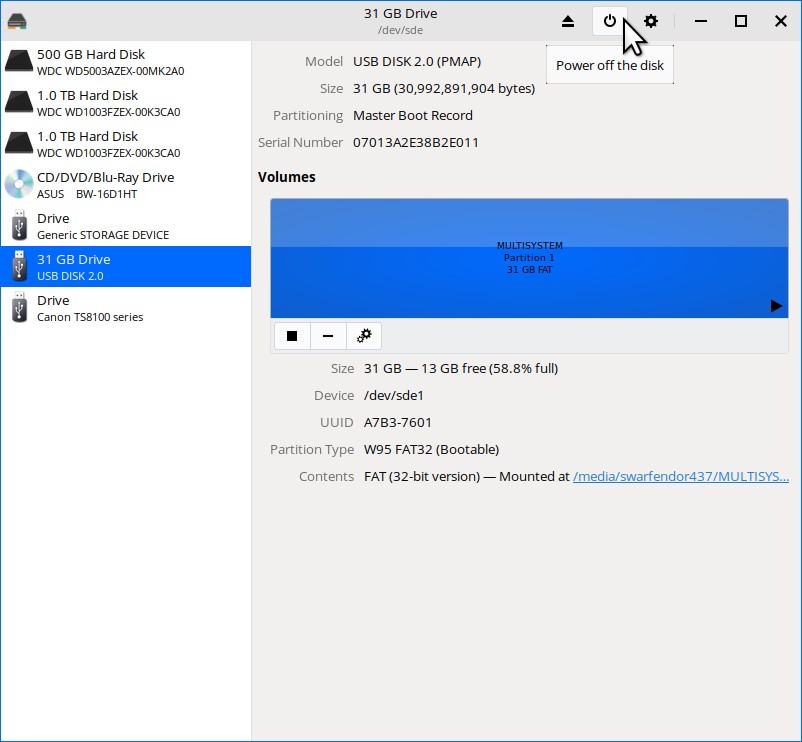Select the first 1.0 TB Hard Disk
This screenshot has width=802, height=742.
125,103
